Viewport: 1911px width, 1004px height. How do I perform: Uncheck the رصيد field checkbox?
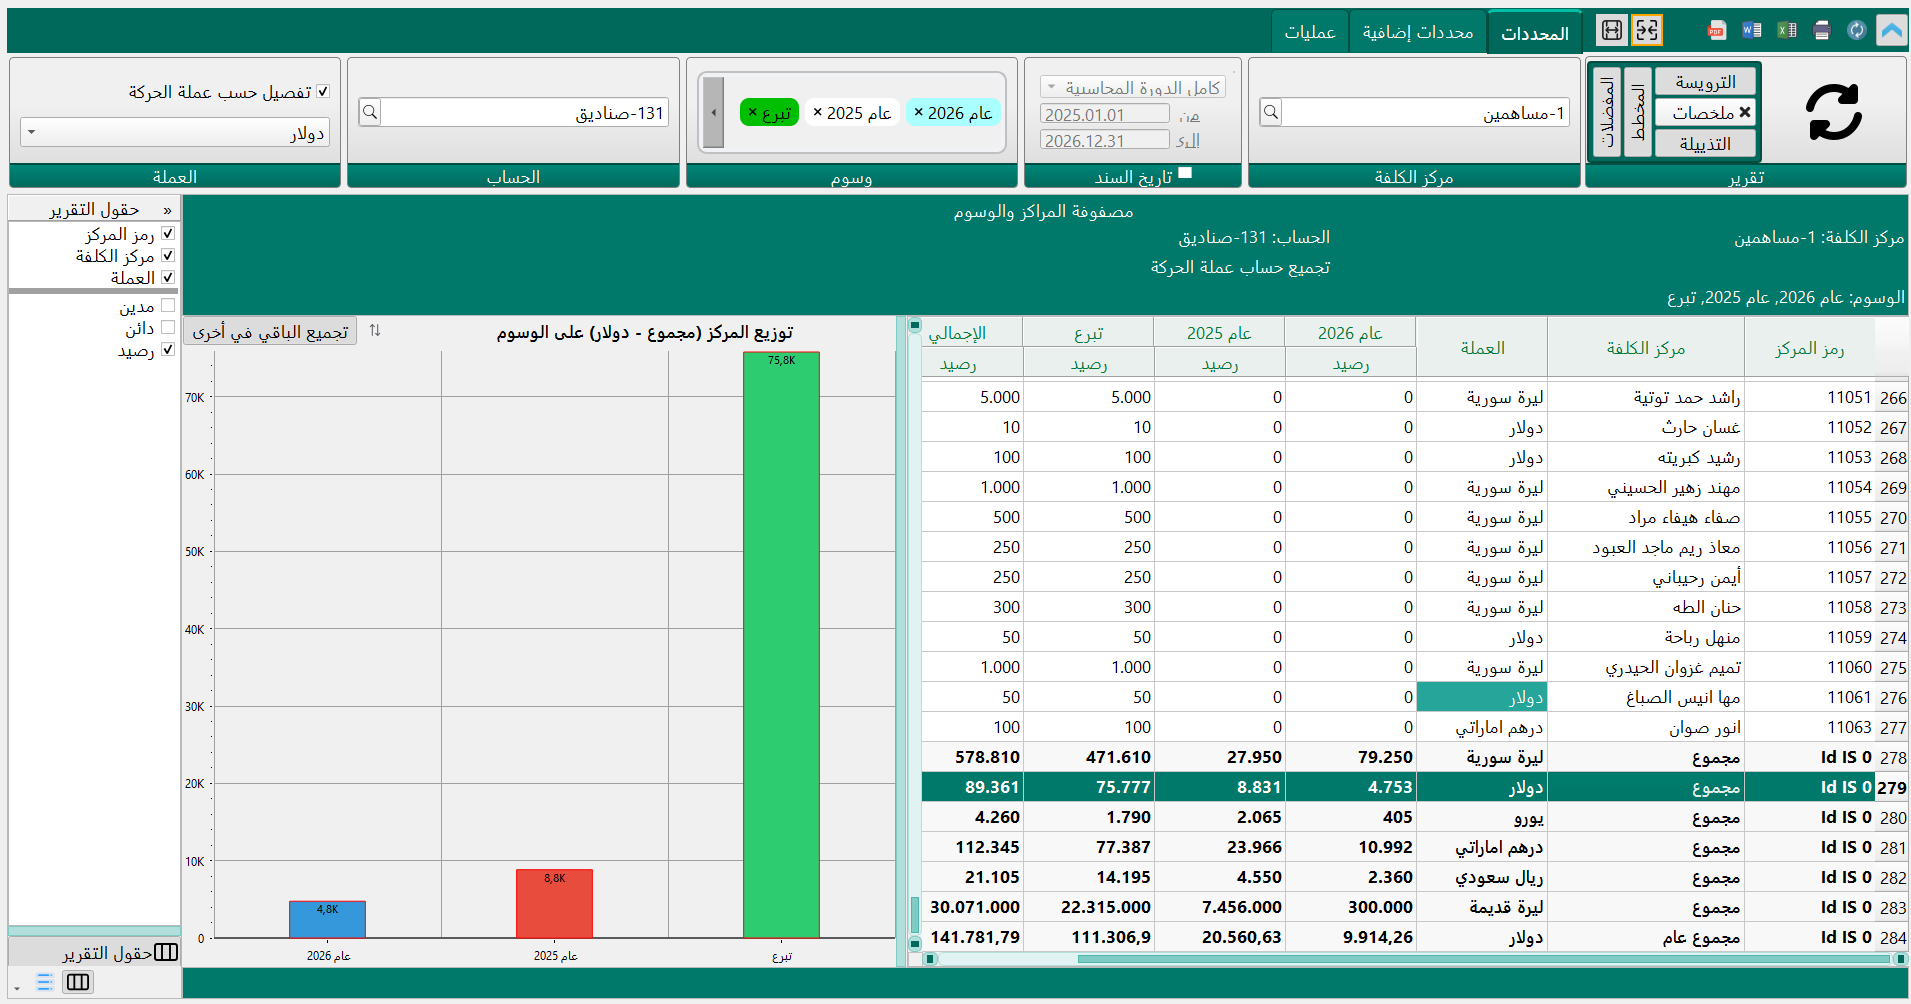coord(168,349)
